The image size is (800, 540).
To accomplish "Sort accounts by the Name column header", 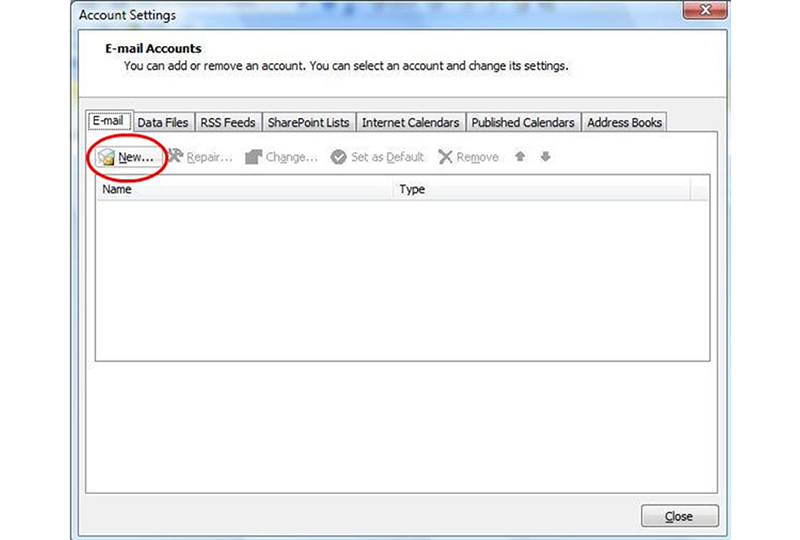I will [244, 188].
